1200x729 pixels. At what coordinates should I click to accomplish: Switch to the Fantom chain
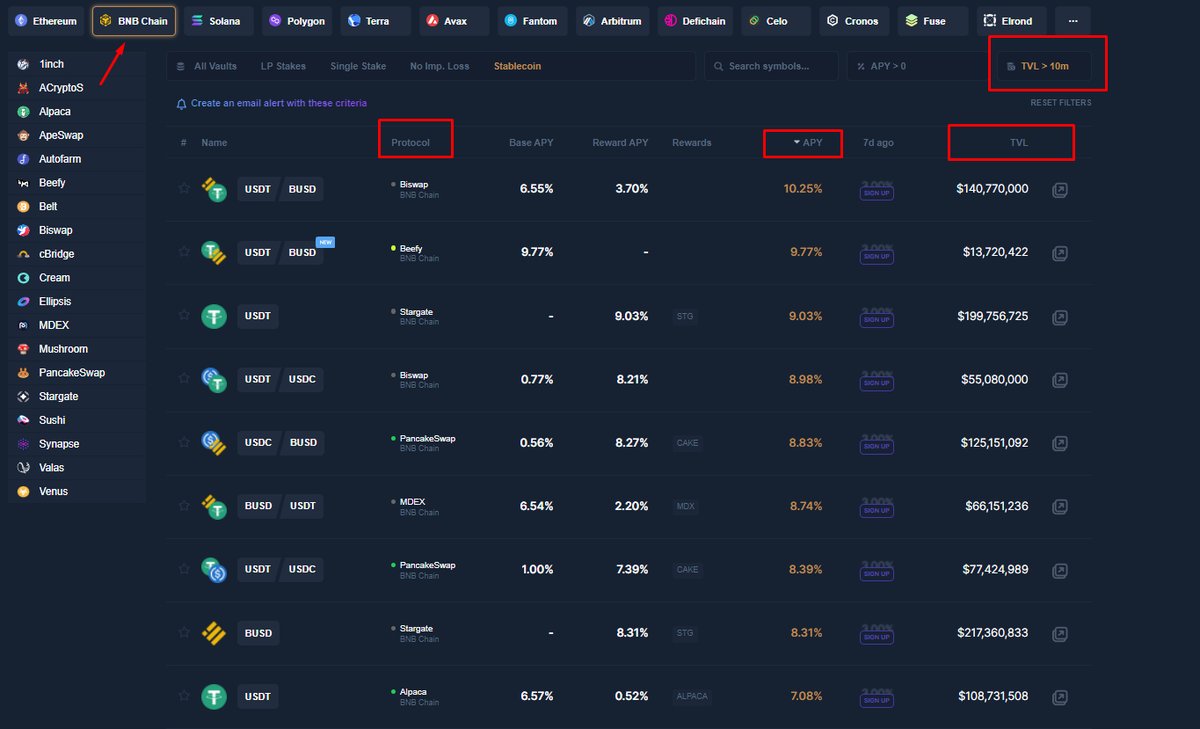pos(532,21)
